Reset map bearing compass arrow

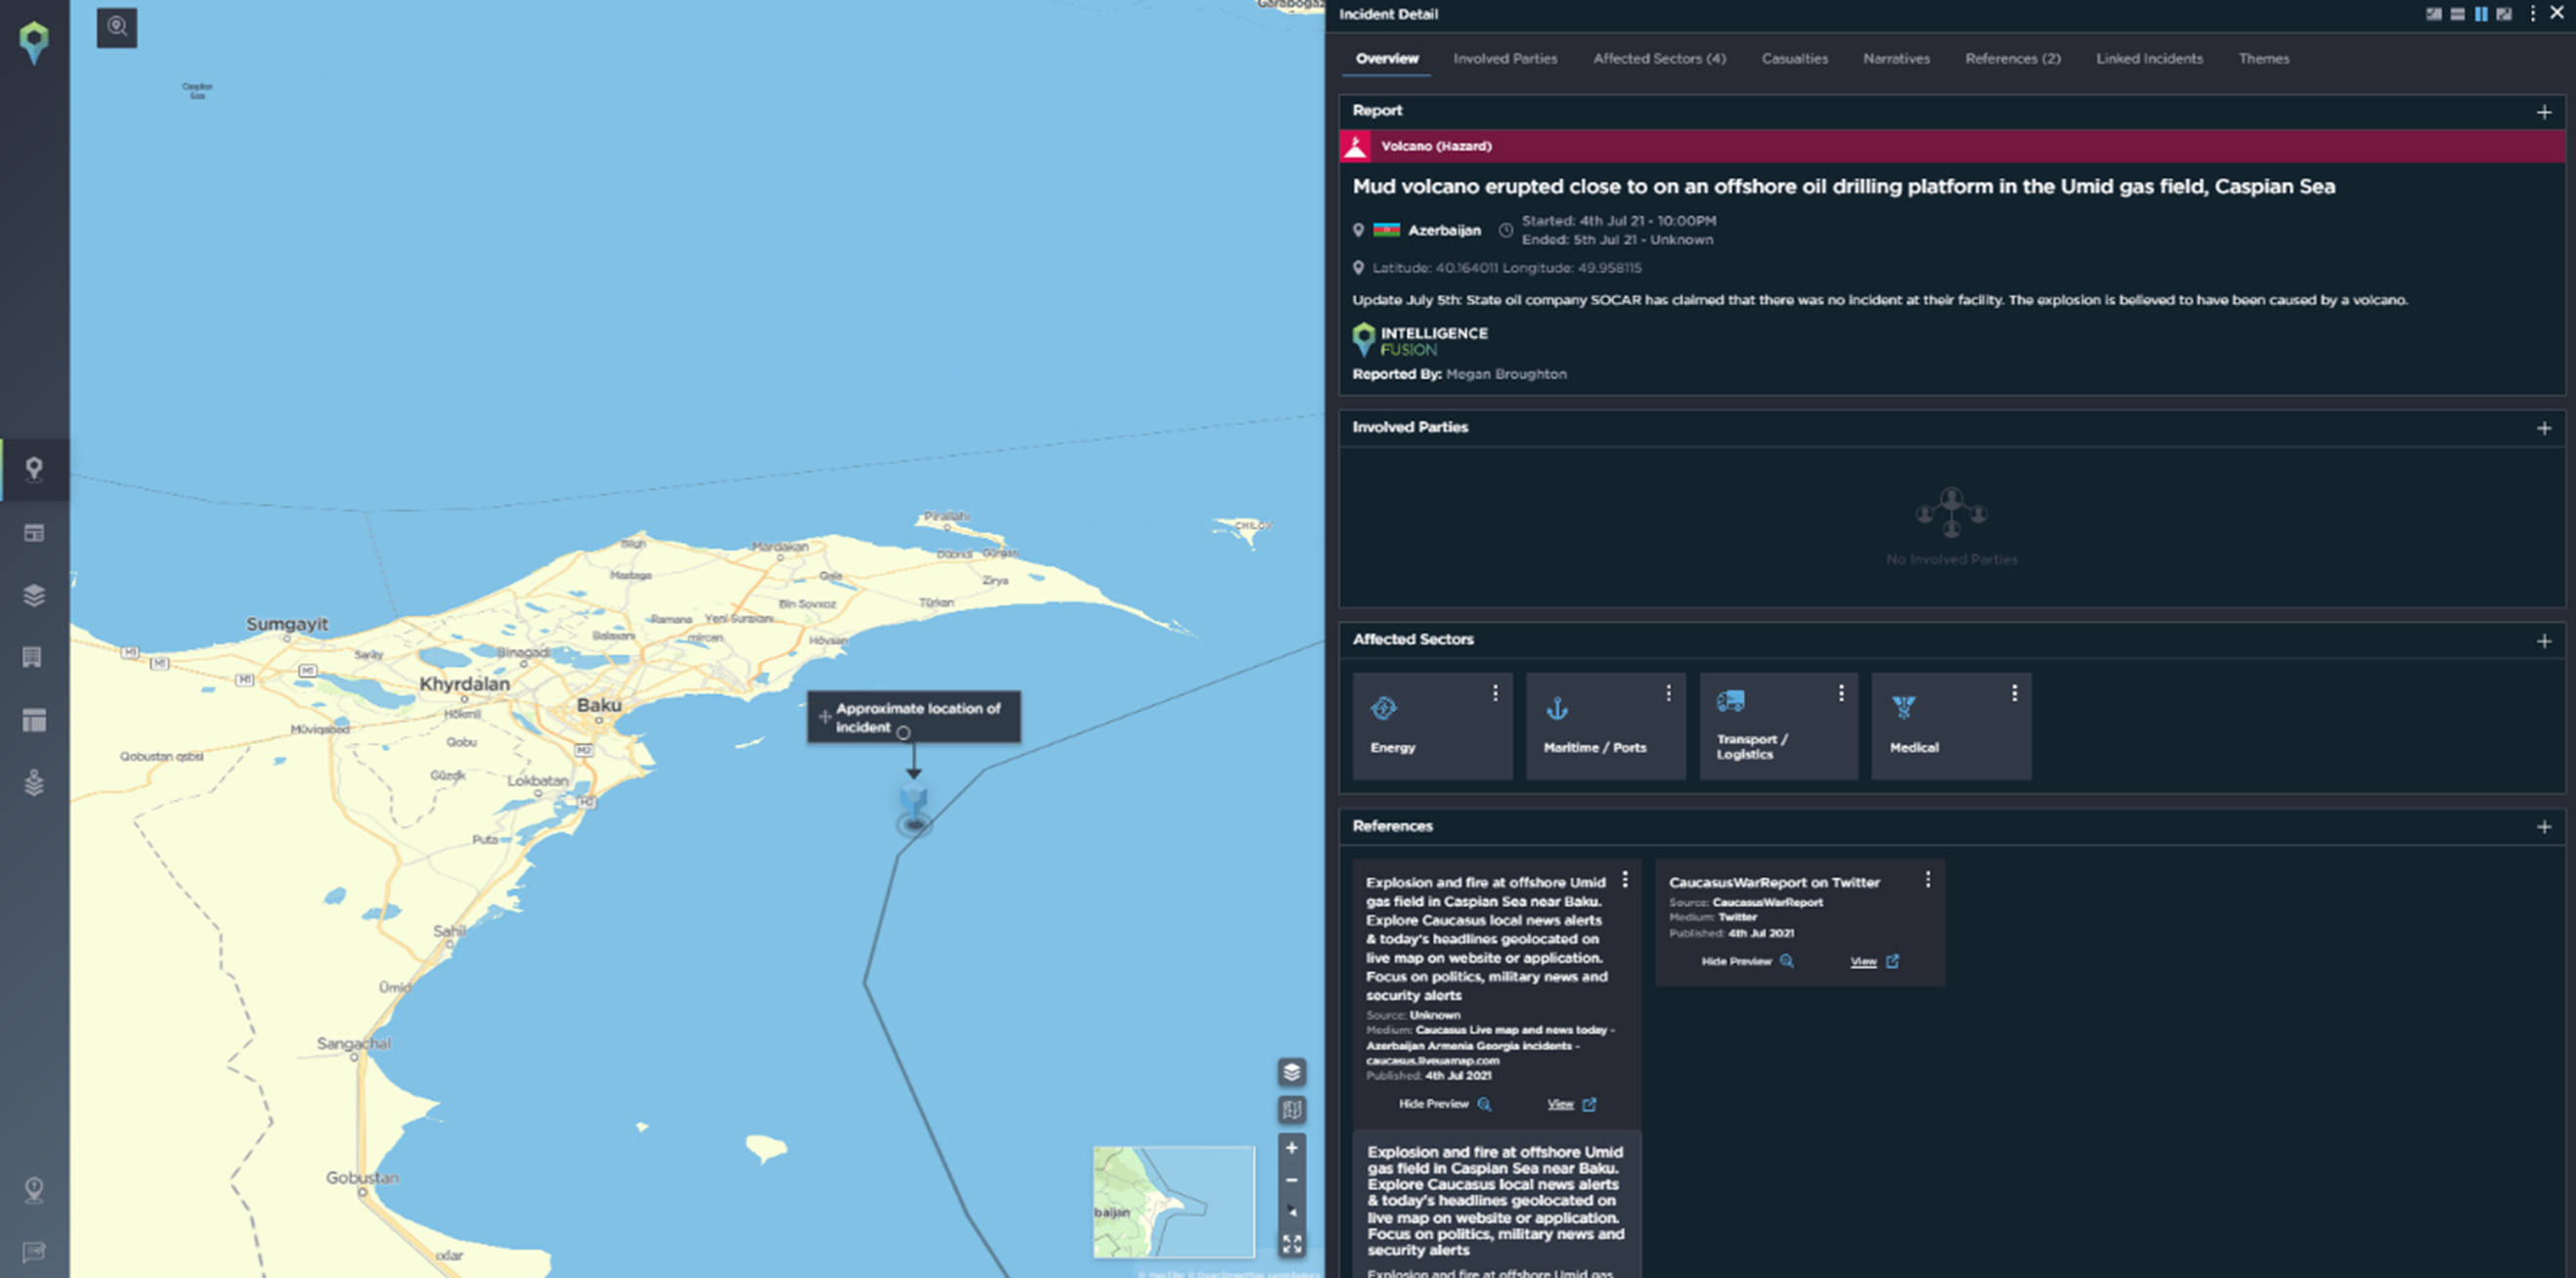1292,1212
